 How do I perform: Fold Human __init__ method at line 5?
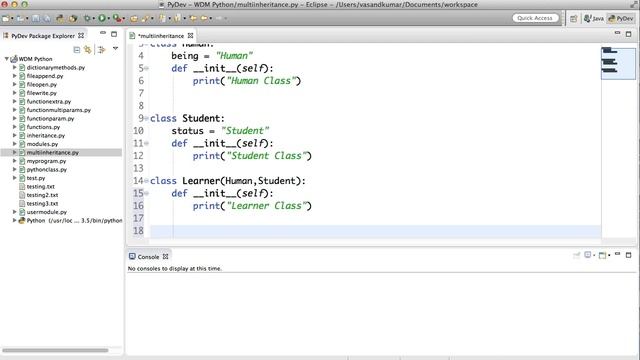[146, 68]
